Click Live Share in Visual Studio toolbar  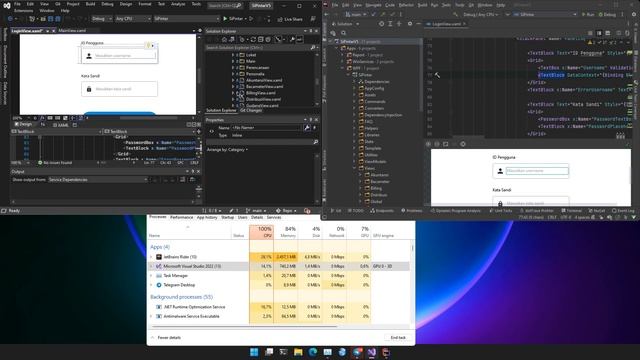(290, 19)
